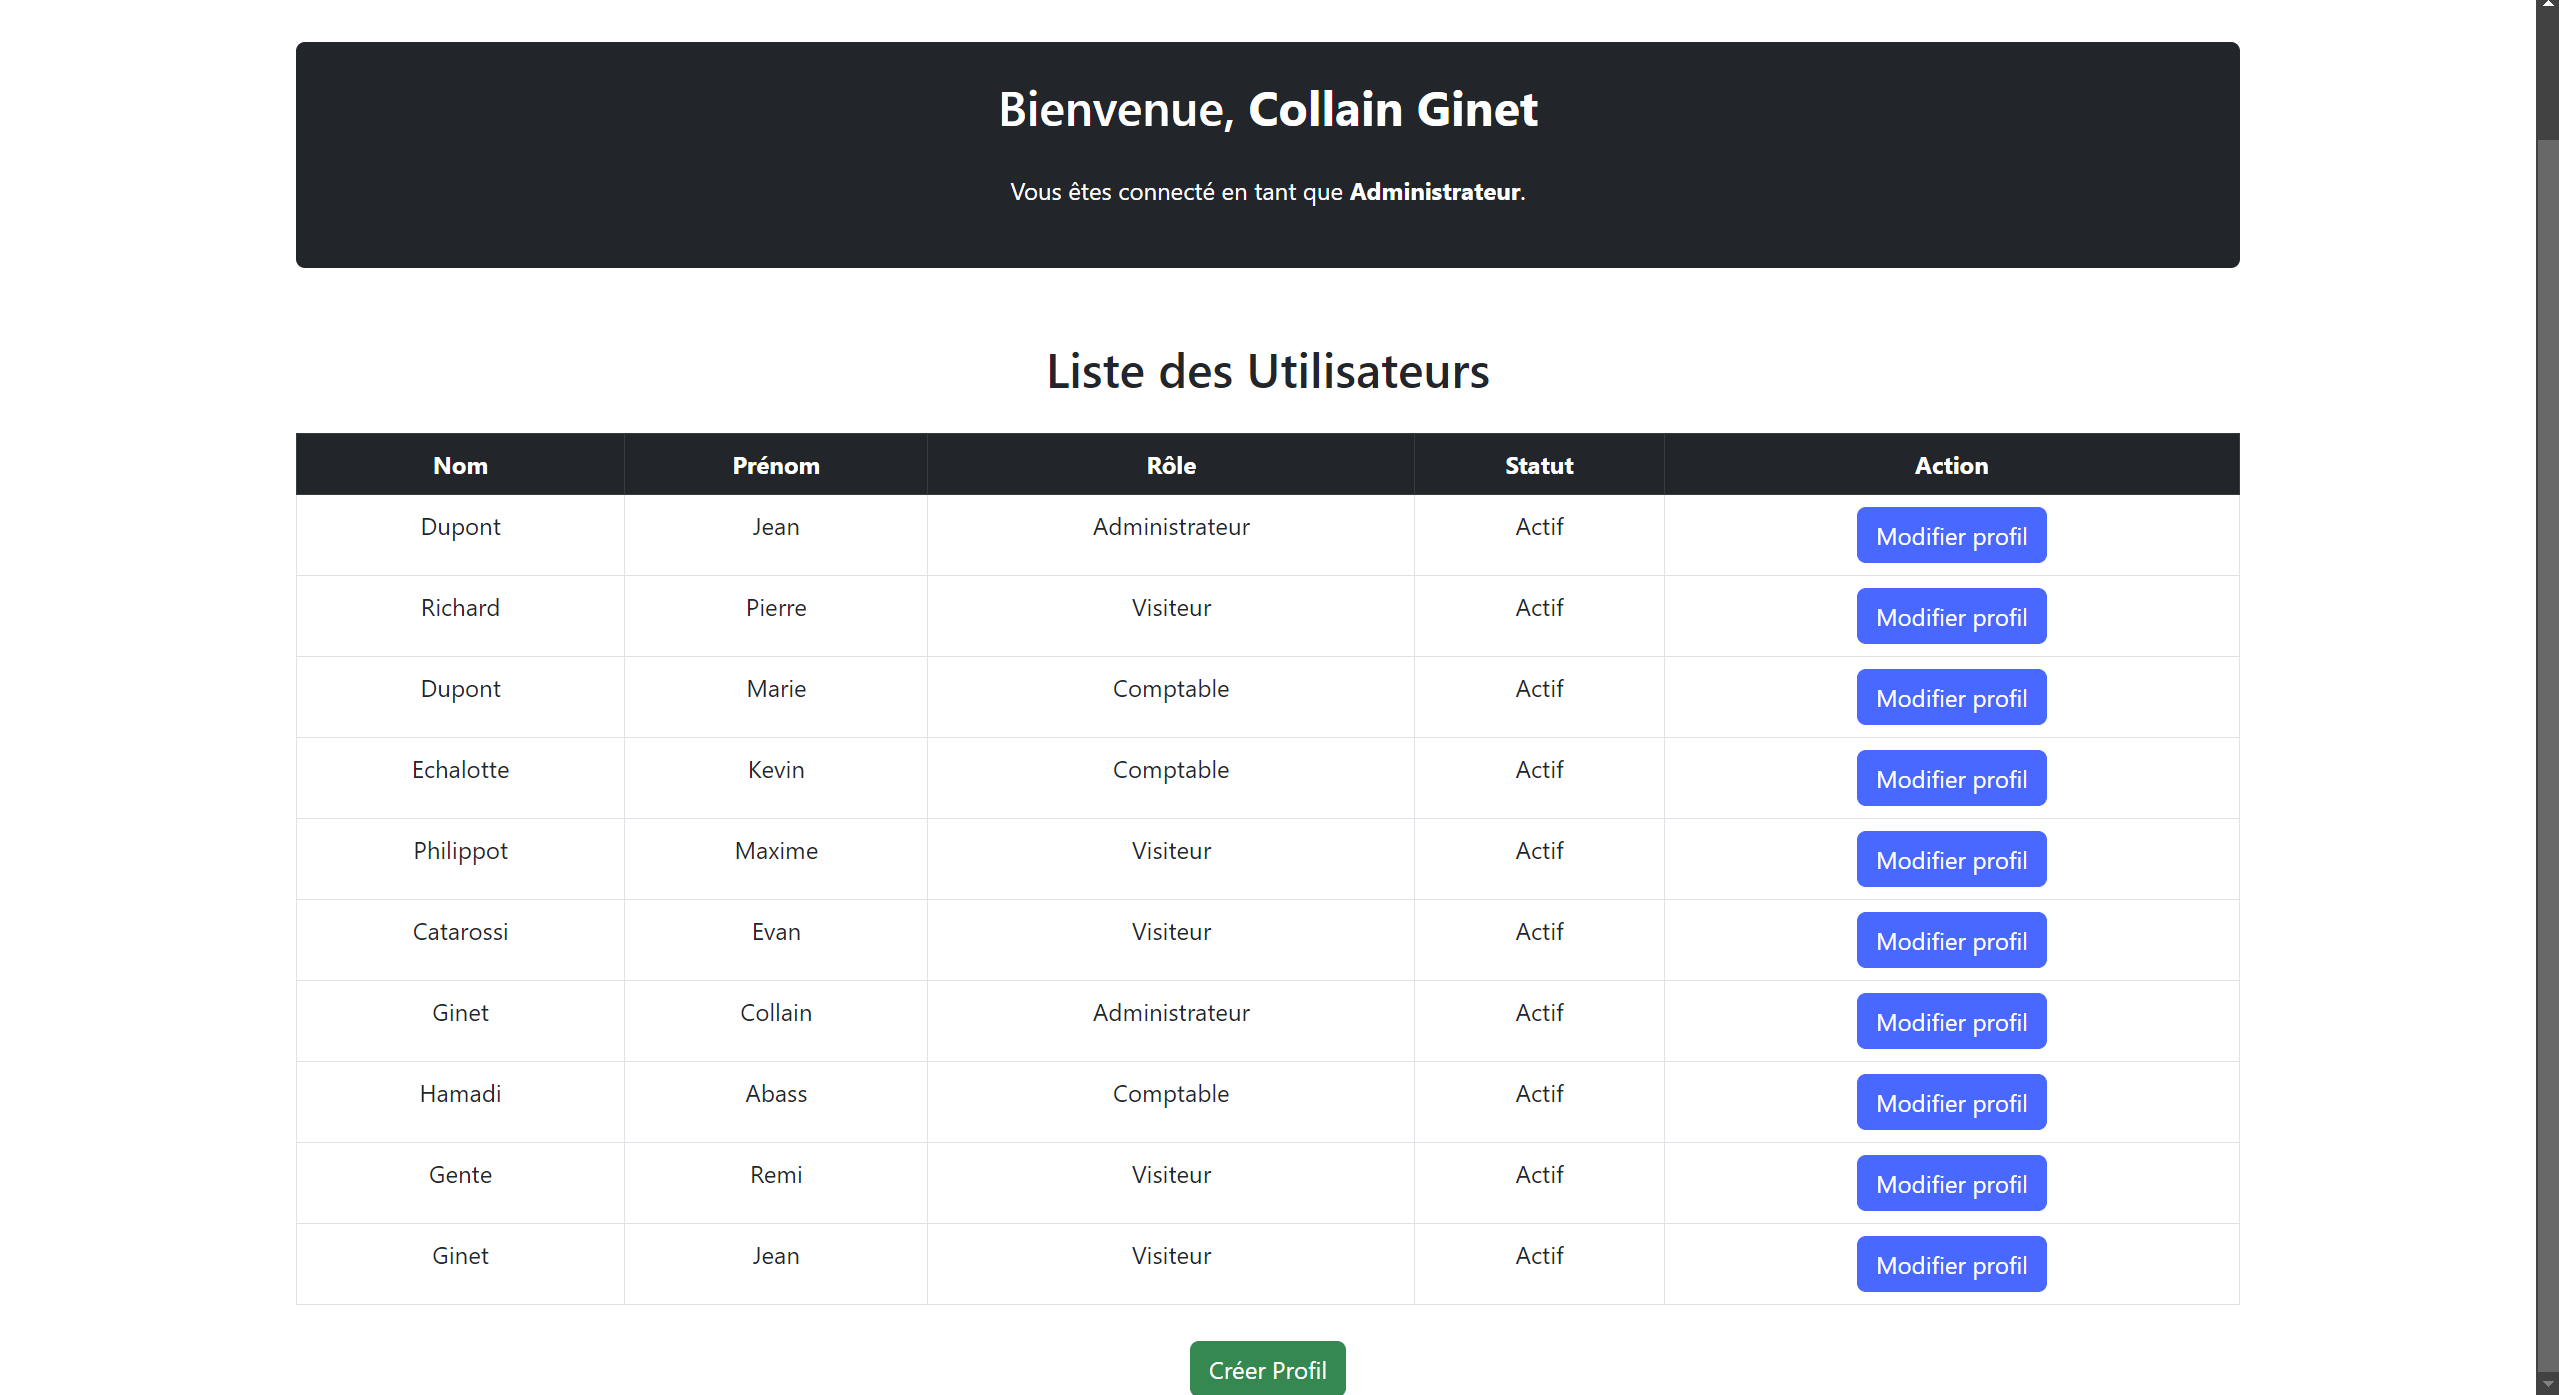Click the scrollbar down arrow
Screen dimensions: 2559x1395
point(2547,1385)
